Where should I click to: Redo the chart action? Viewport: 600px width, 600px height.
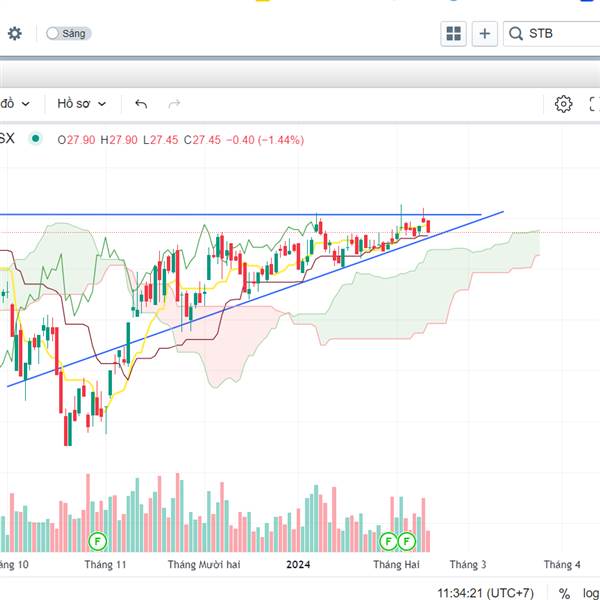174,104
